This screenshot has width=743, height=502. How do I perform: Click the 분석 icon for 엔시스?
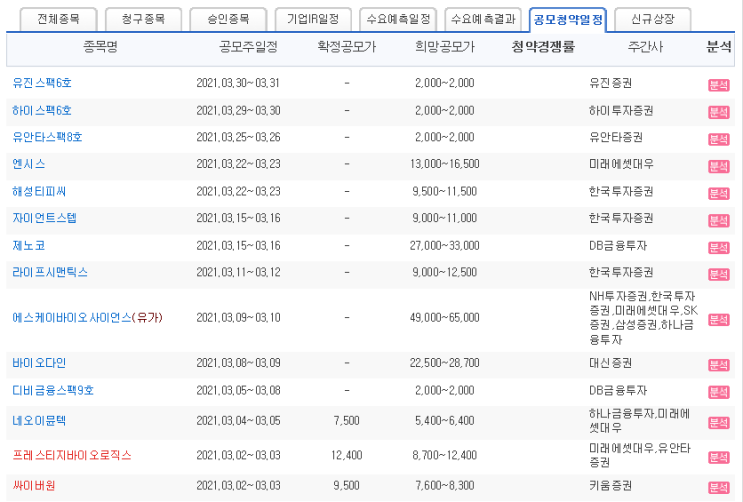point(718,166)
